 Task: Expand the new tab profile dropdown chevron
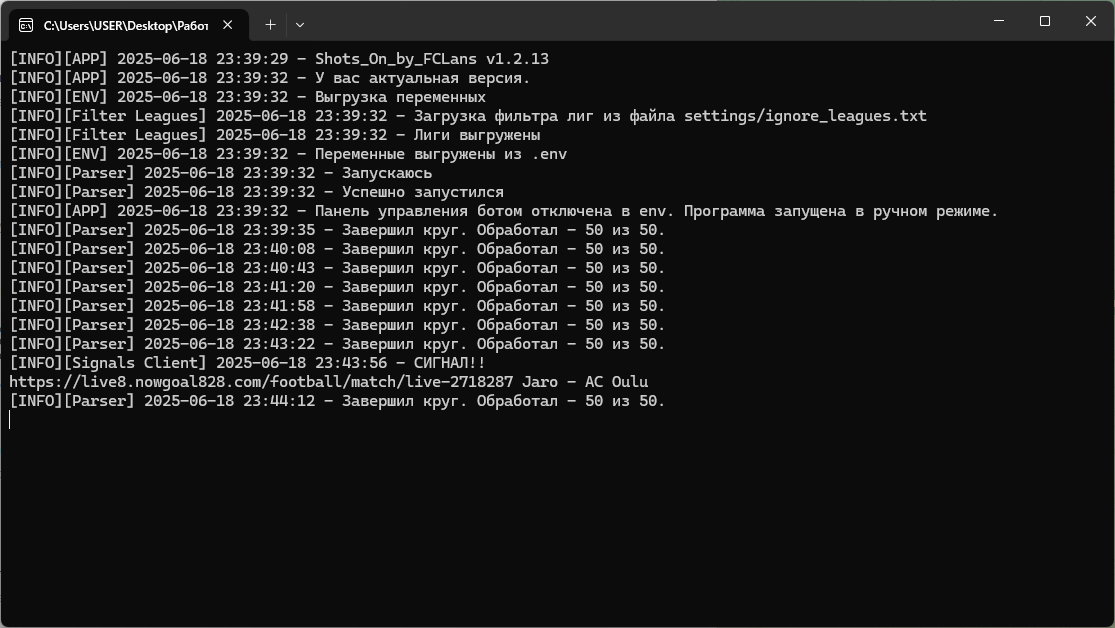(x=299, y=24)
